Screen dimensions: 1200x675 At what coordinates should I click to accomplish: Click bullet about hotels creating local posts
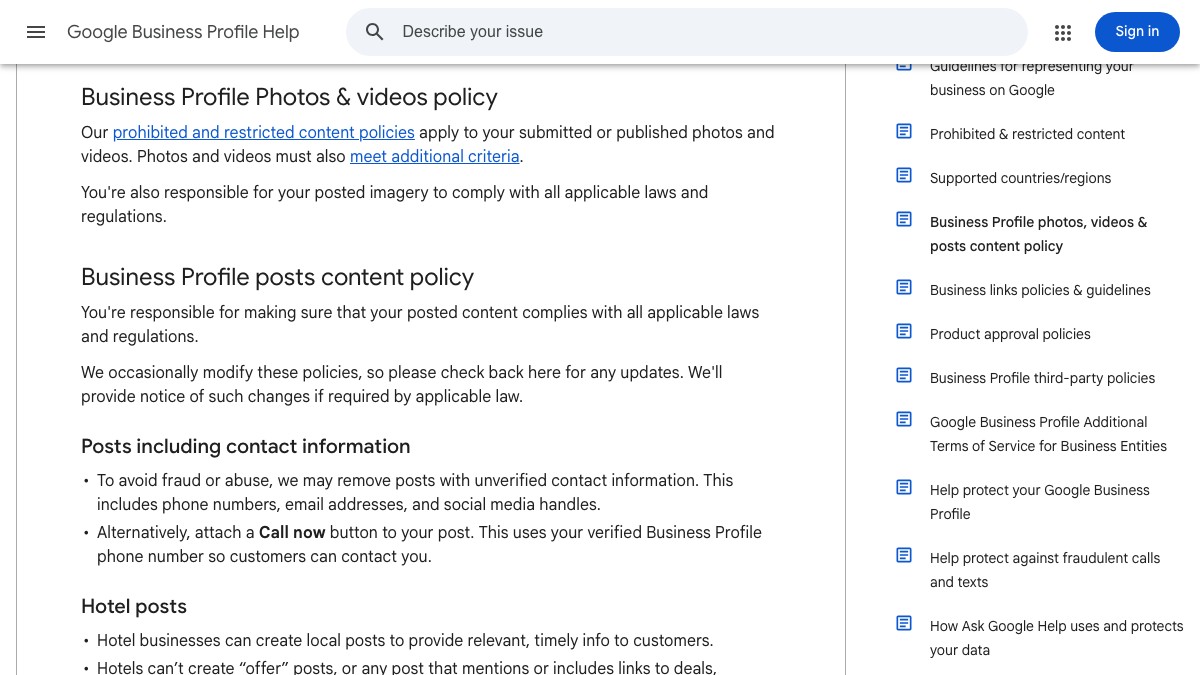click(x=405, y=640)
